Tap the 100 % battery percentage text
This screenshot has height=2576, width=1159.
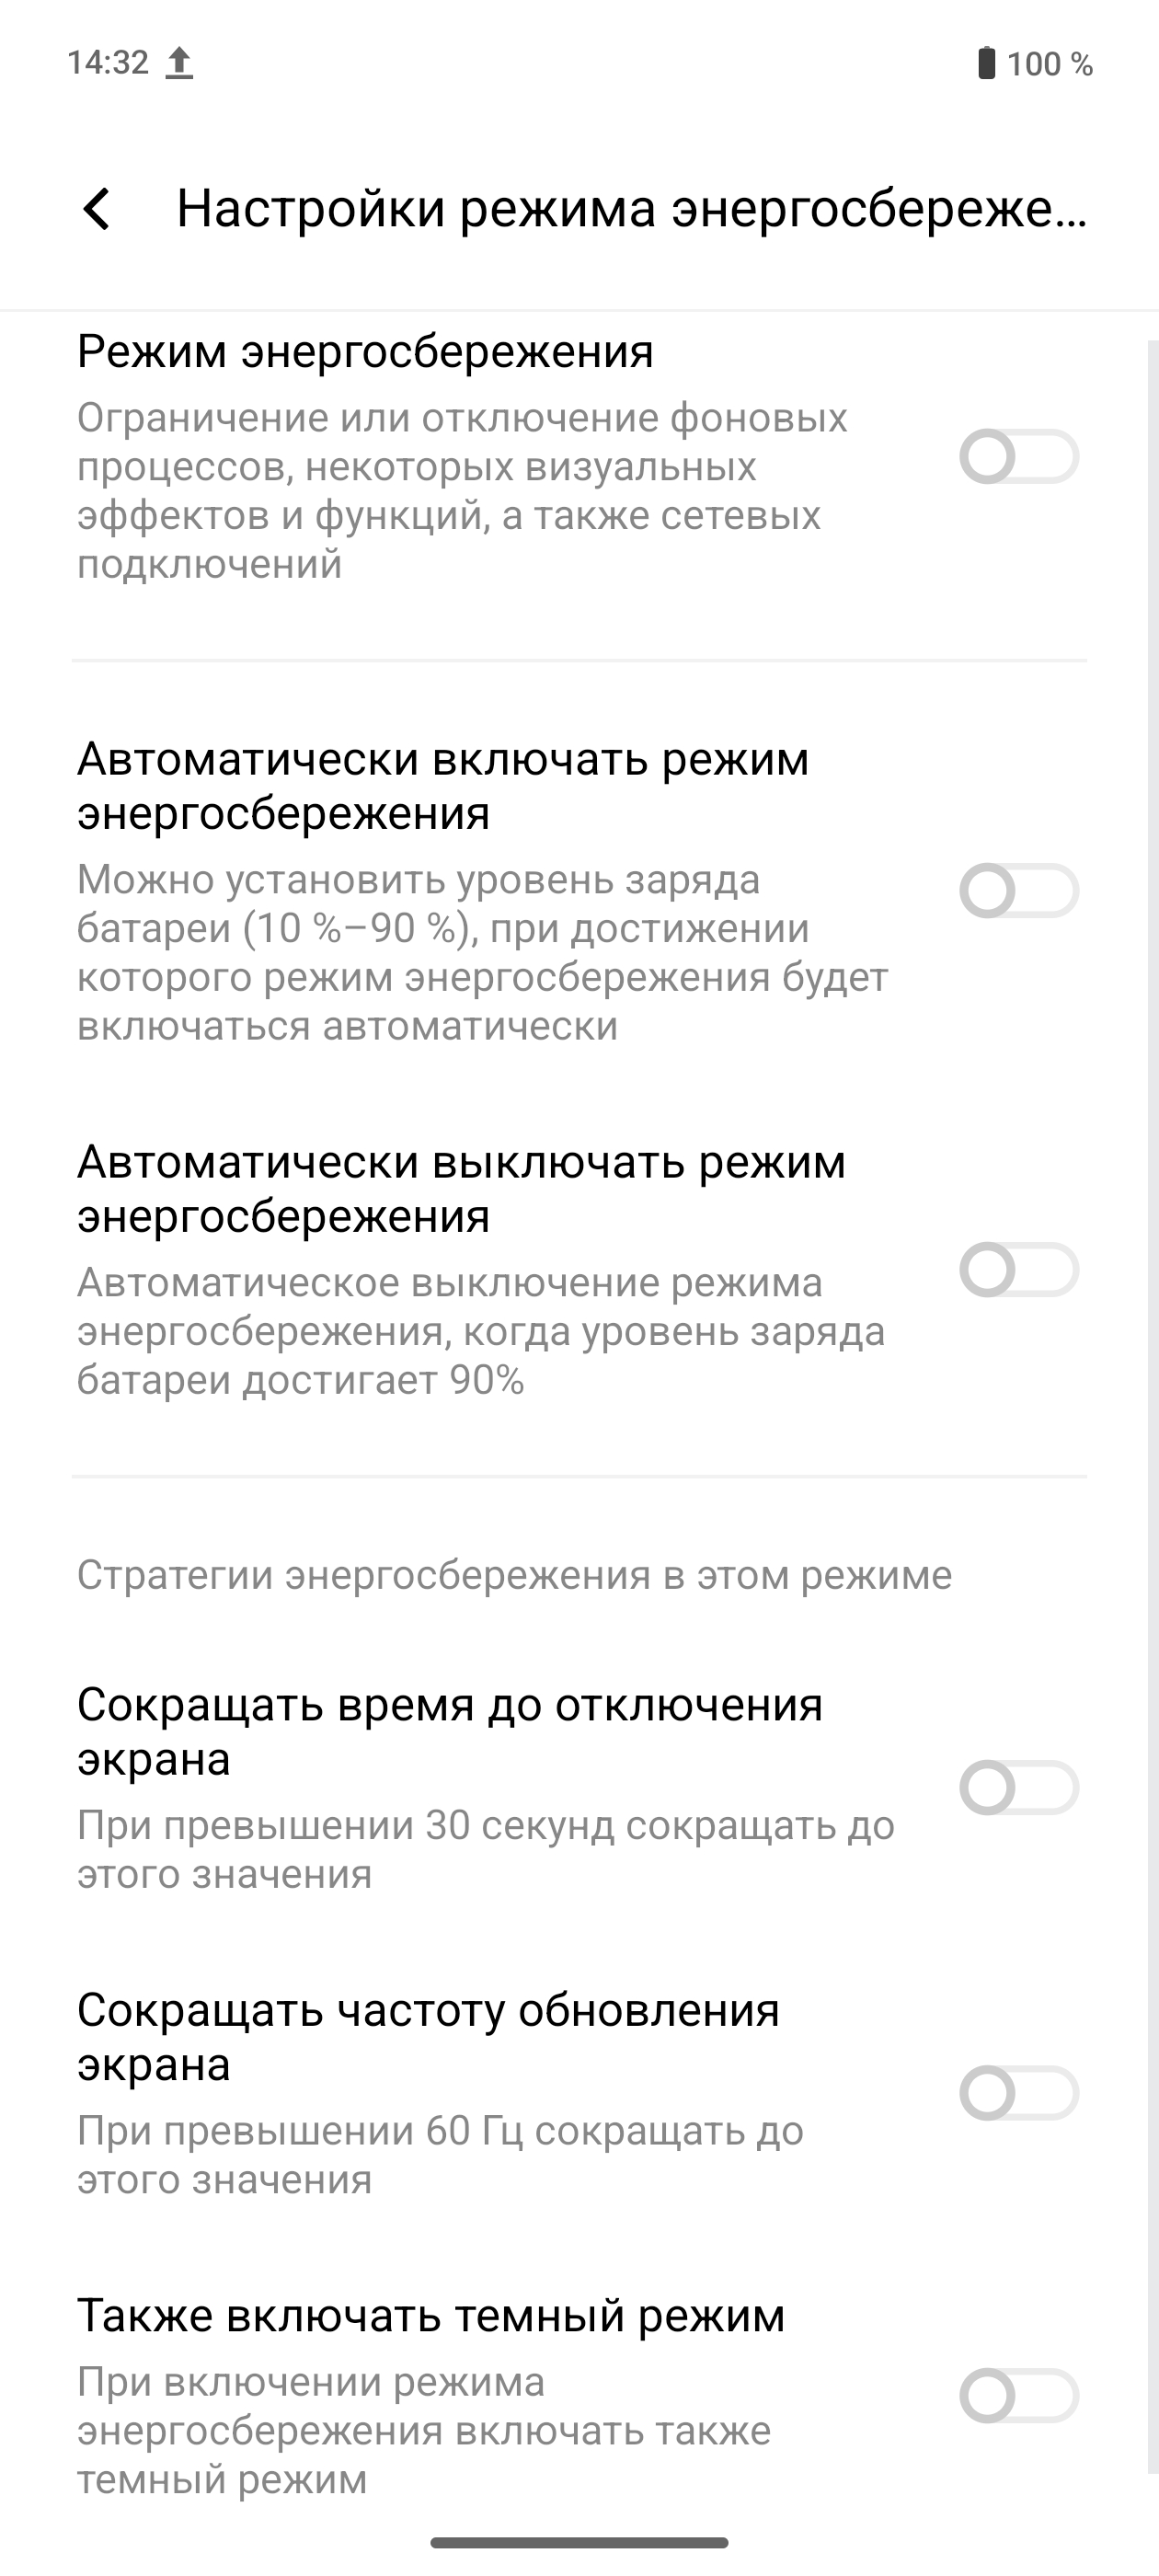tap(1049, 64)
